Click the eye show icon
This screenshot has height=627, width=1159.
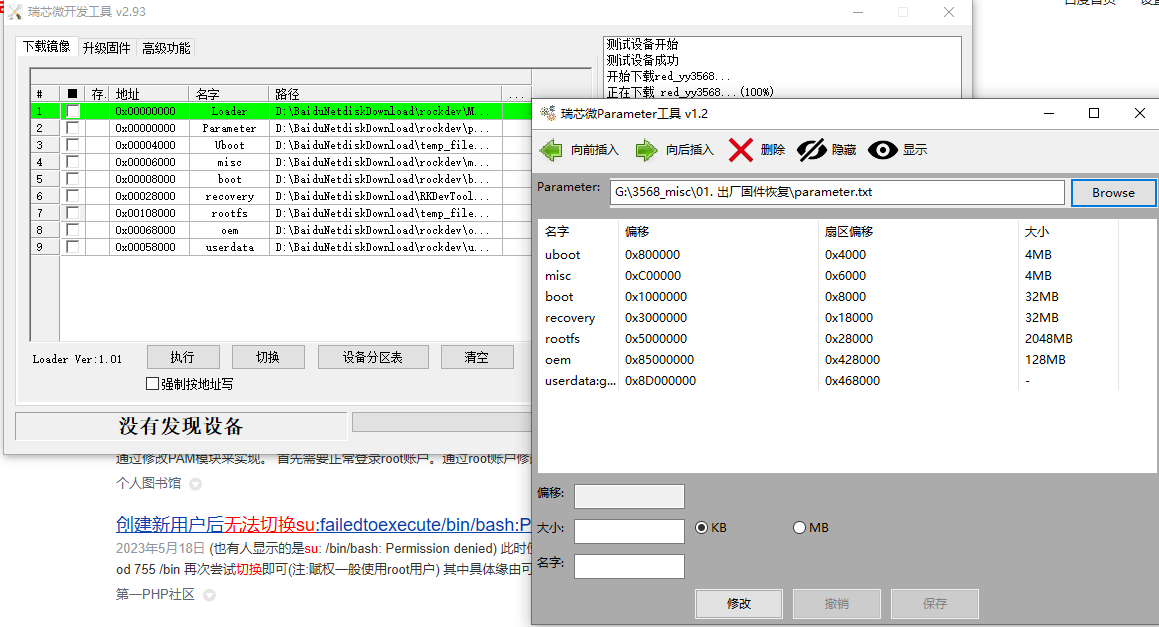point(883,150)
